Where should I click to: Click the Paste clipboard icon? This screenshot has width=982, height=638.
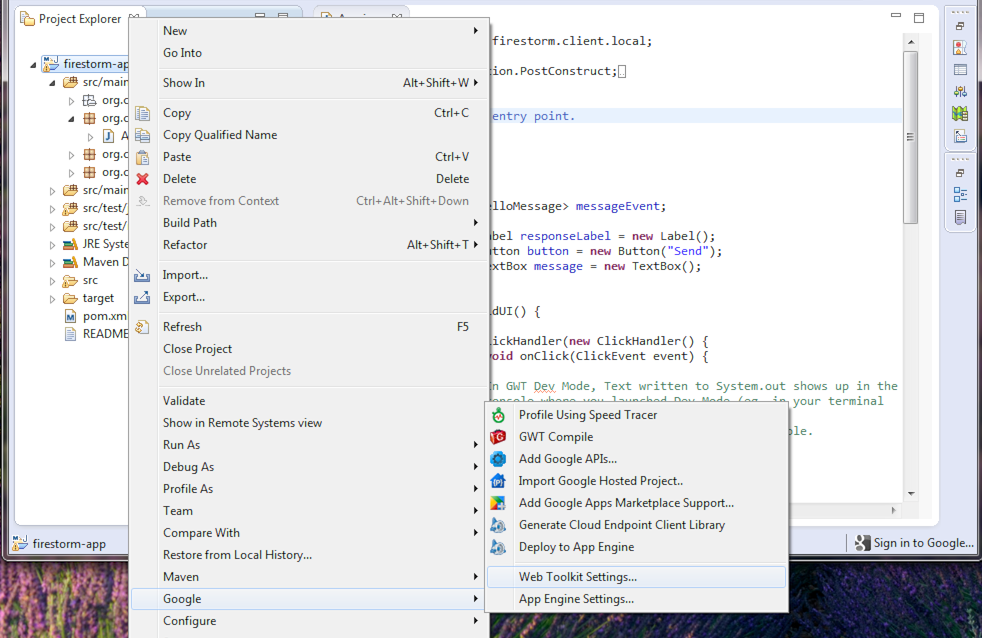pos(143,157)
